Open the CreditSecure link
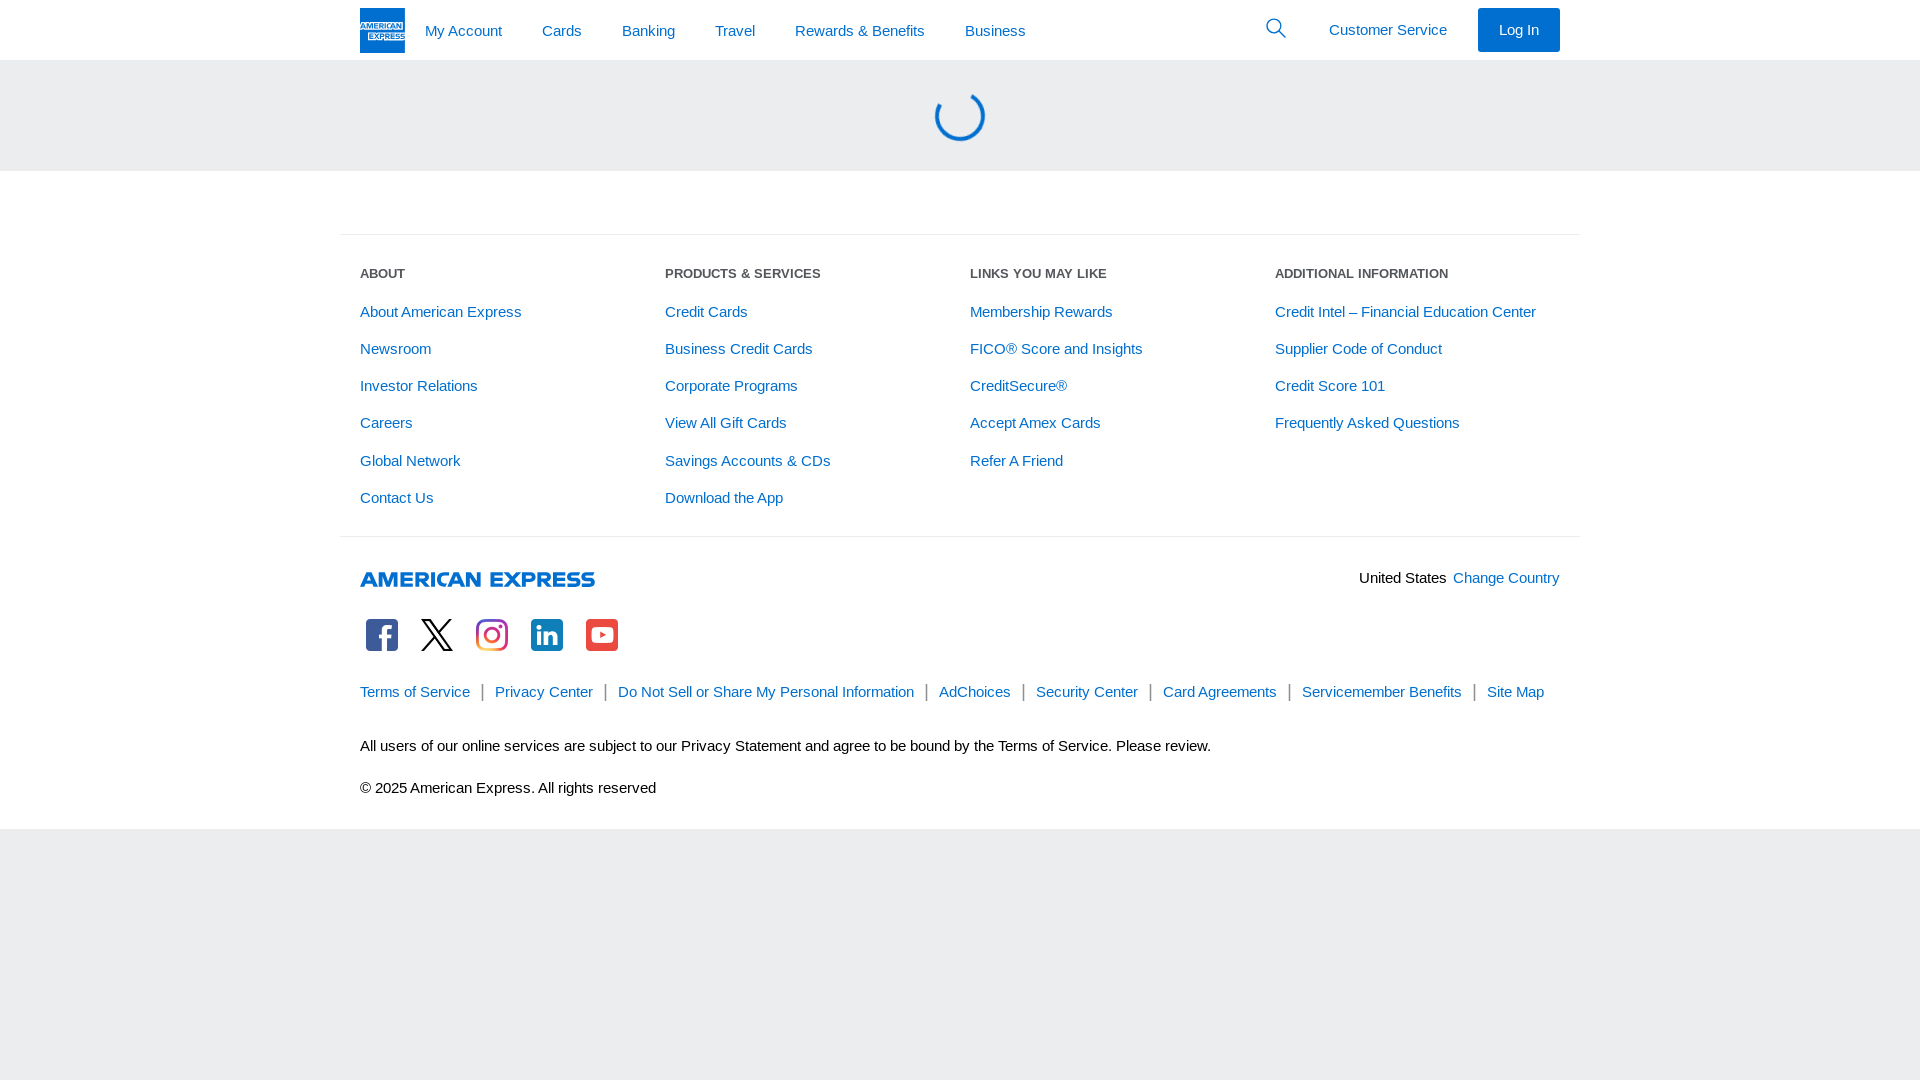Screen dimensions: 1920x1080 pos(1018,386)
